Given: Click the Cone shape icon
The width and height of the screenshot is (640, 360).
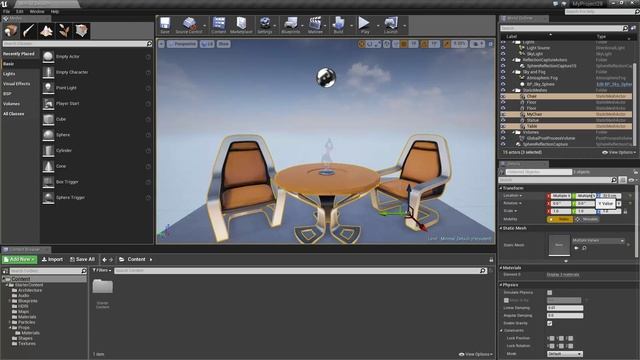Looking at the screenshot, I should (x=48, y=166).
